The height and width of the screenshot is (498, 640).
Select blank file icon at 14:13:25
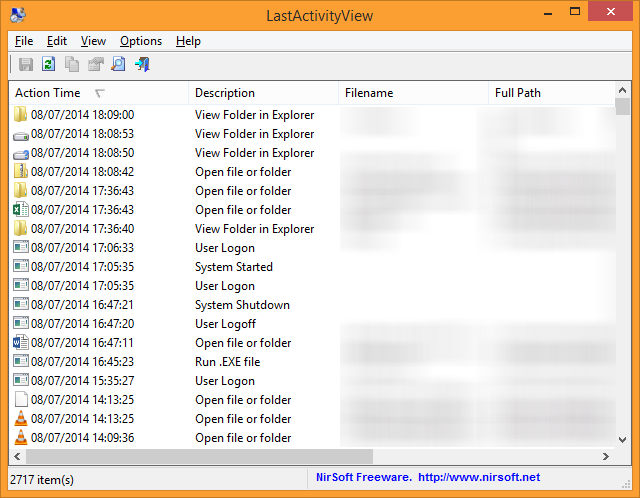pyautogui.click(x=20, y=399)
